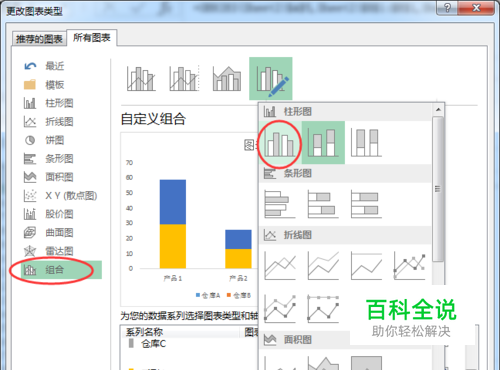Choose stacked line with markers in gallery

click(x=280, y=309)
